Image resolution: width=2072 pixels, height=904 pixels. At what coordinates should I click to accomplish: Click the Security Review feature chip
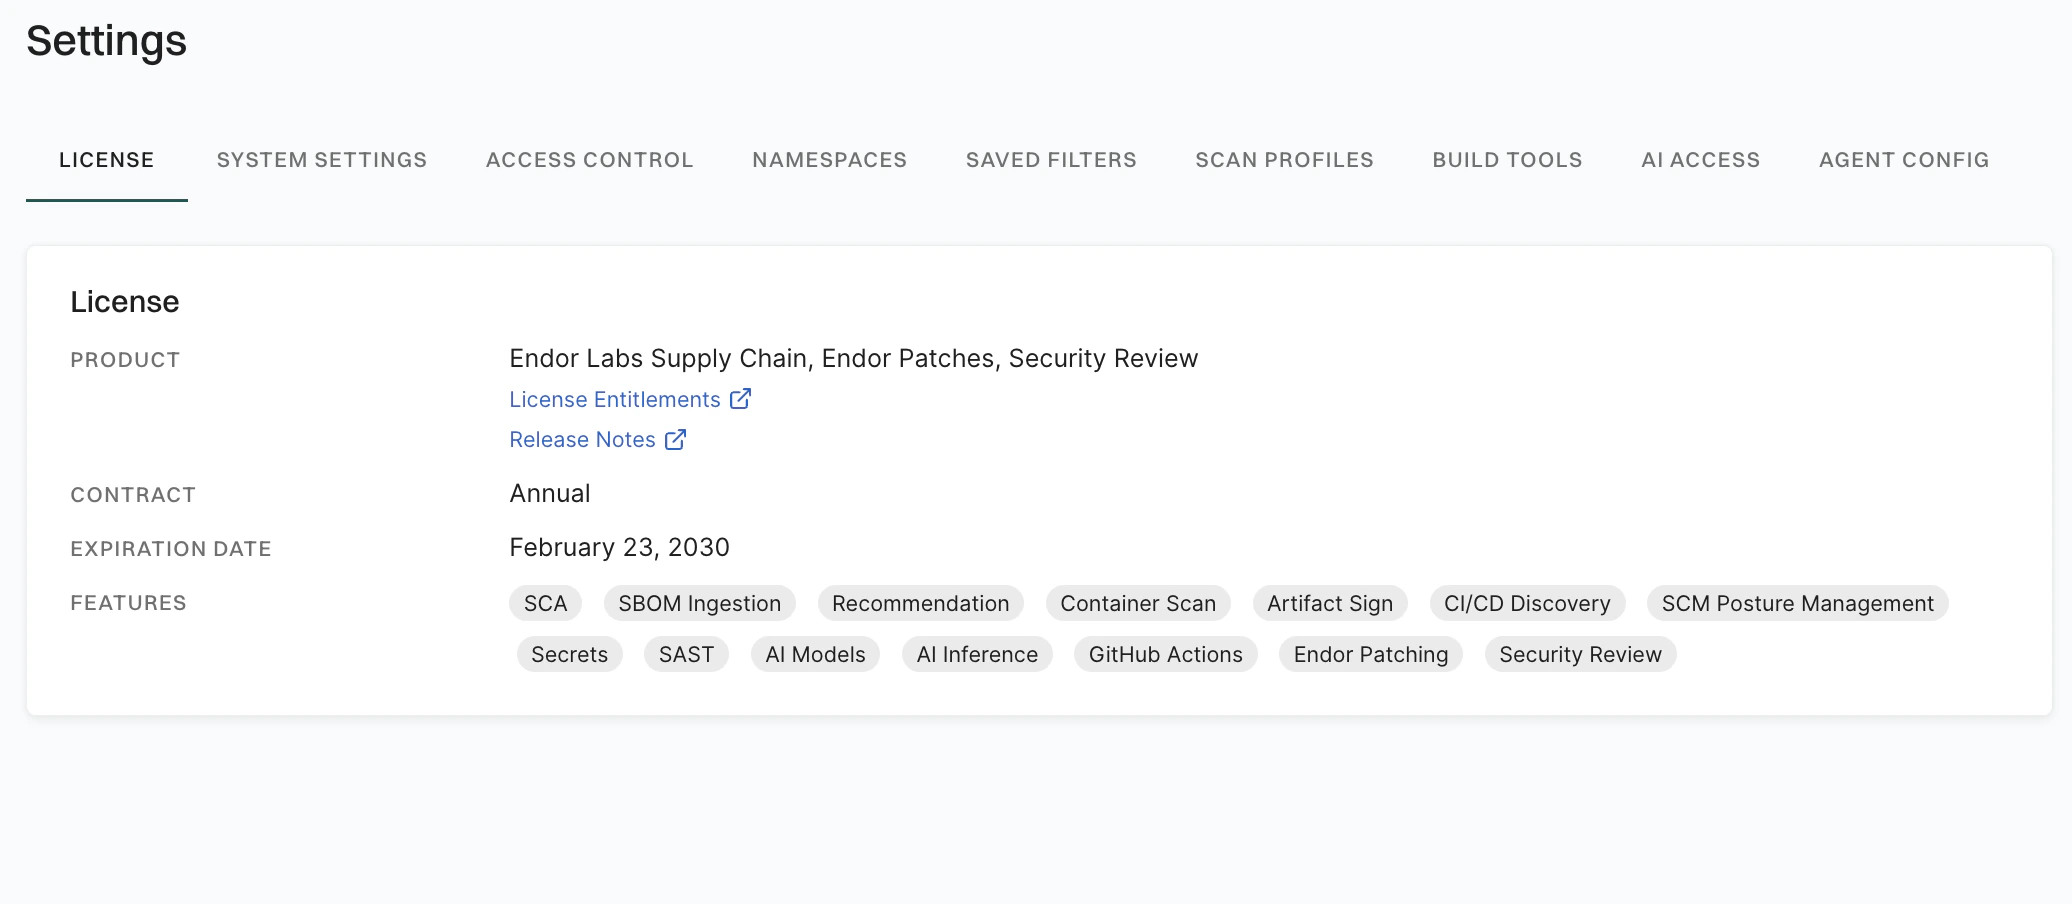[1580, 655]
